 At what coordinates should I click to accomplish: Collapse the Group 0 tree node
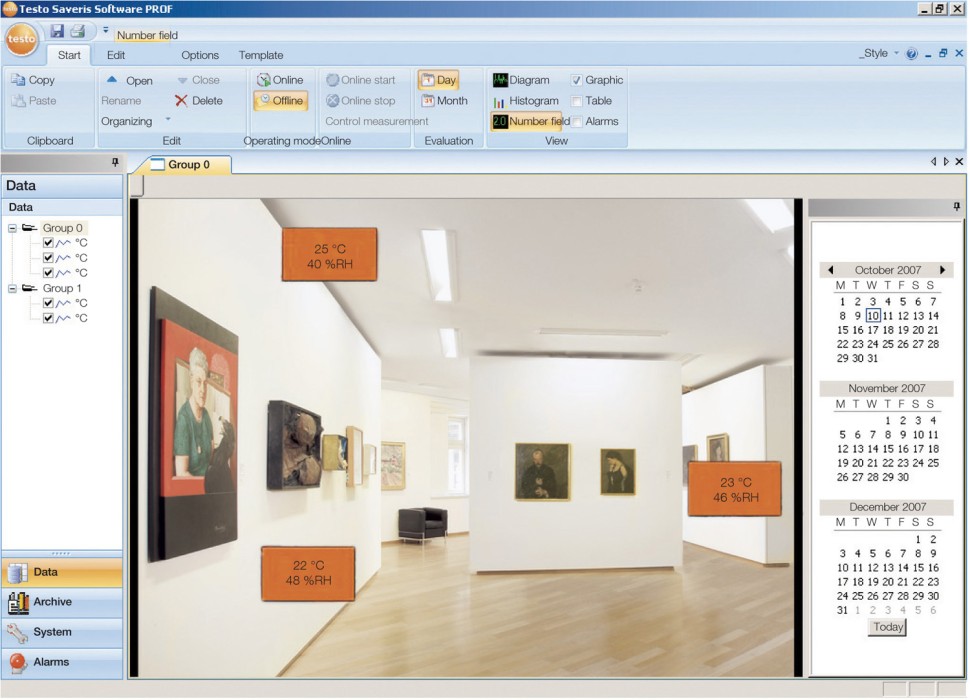point(12,228)
